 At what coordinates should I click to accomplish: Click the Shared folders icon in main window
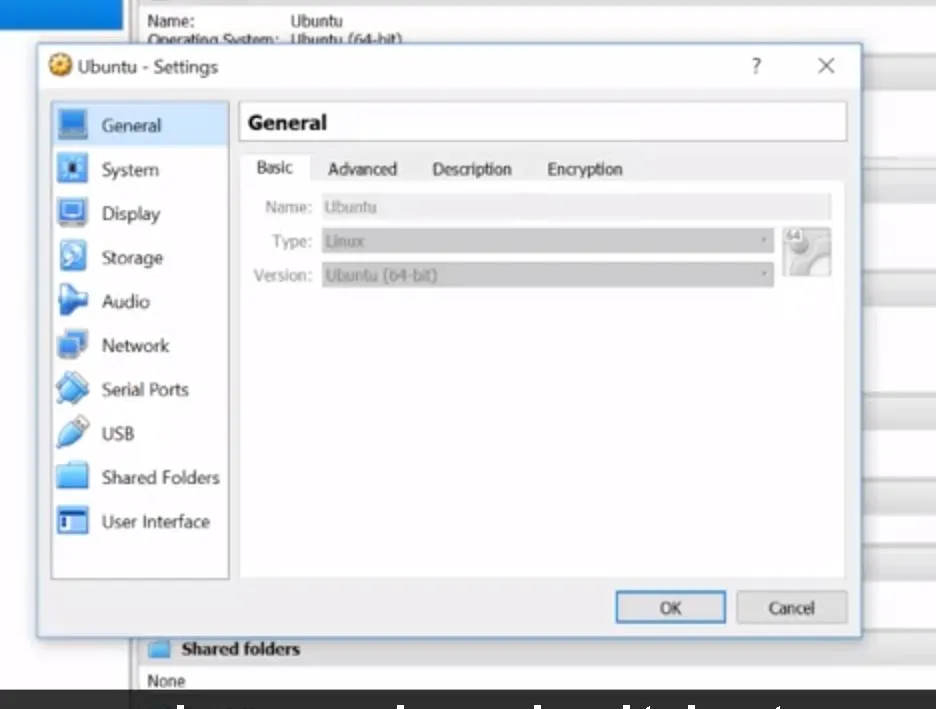point(159,649)
